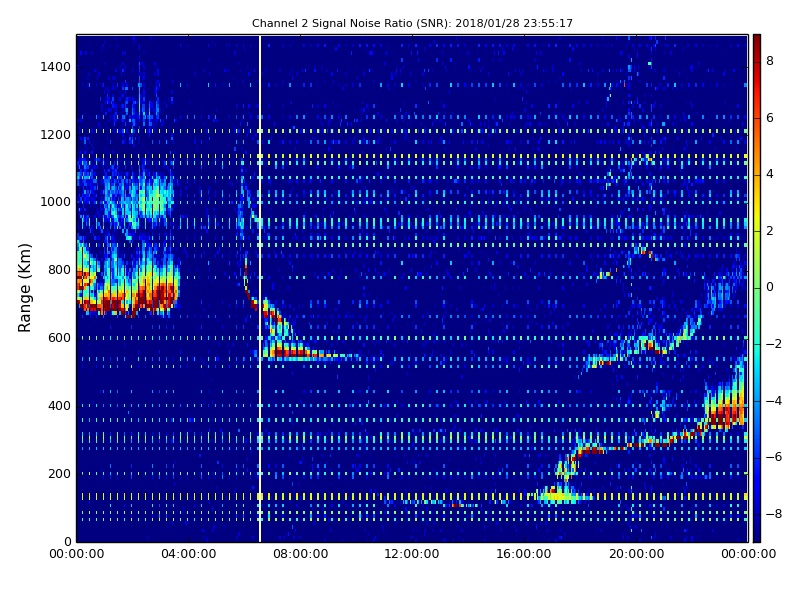The image size is (800, 600).
Task: Click the colorbar label 2
Action: 770,231
